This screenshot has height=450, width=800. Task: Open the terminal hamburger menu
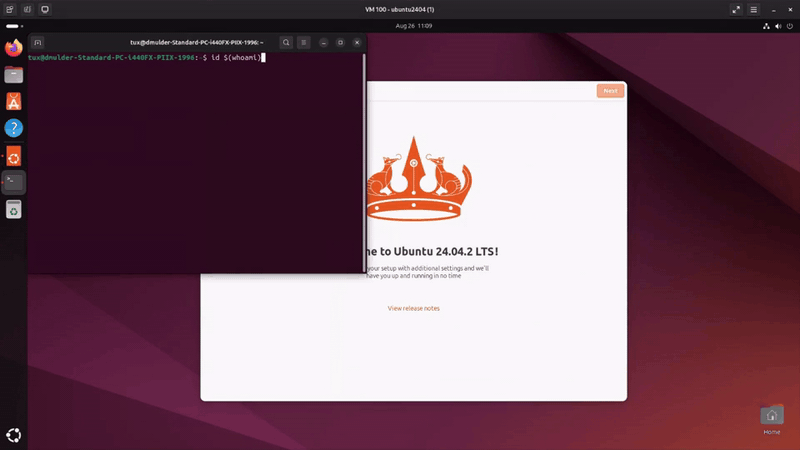pyautogui.click(x=304, y=42)
